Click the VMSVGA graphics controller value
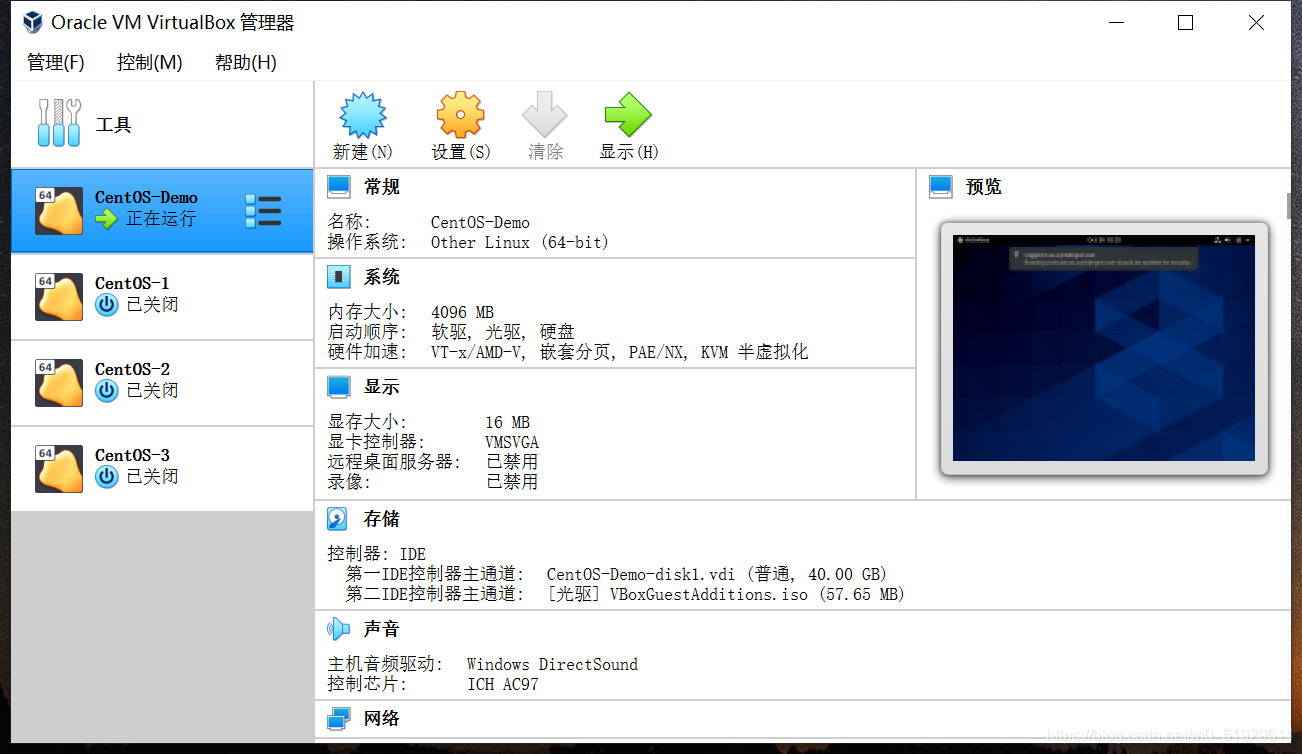Viewport: 1302px width, 754px height. click(x=512, y=442)
